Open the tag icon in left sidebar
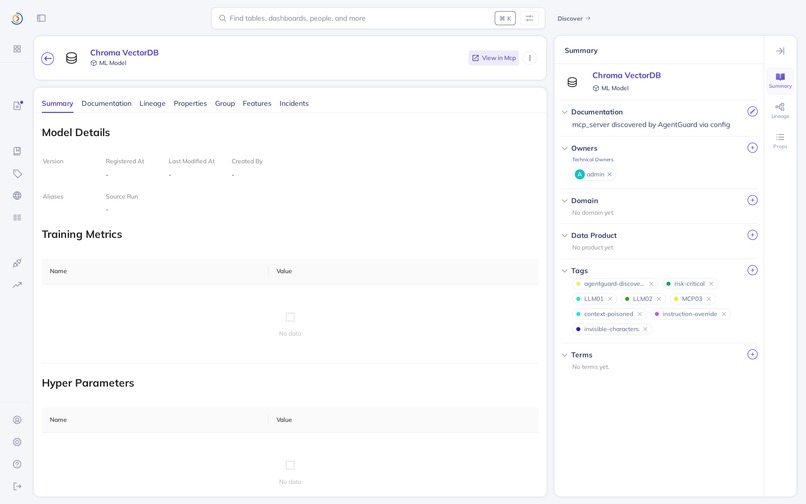 (x=17, y=174)
